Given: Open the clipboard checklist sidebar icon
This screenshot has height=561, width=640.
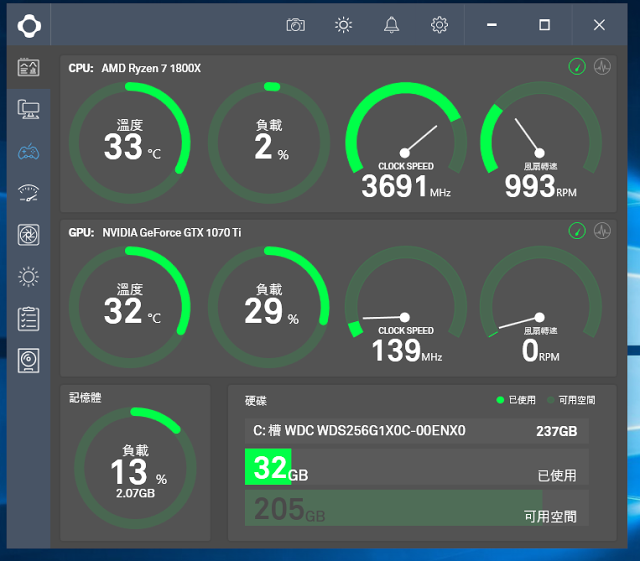Looking at the screenshot, I should 29,319.
